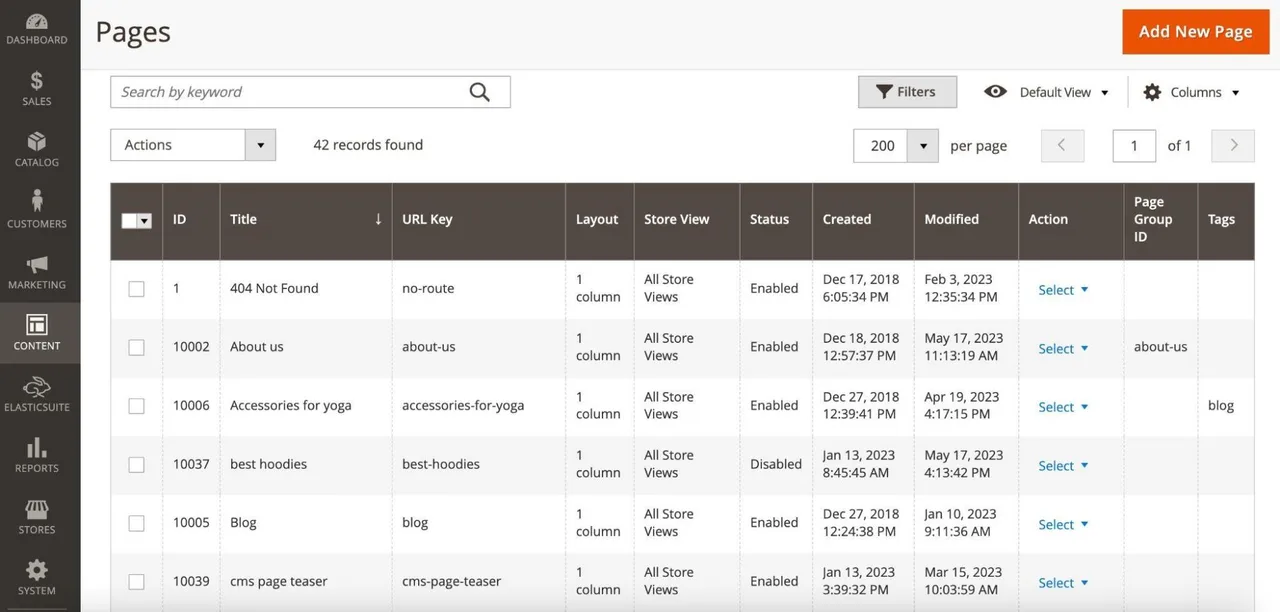This screenshot has height=612, width=1280.
Task: Check the Accessories for yoga row checkbox
Action: click(x=136, y=406)
